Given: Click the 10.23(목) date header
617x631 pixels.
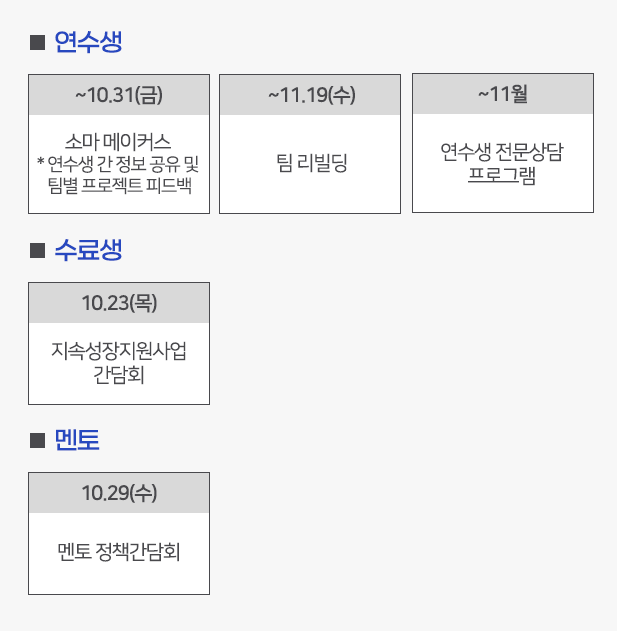Looking at the screenshot, I should [x=119, y=303].
